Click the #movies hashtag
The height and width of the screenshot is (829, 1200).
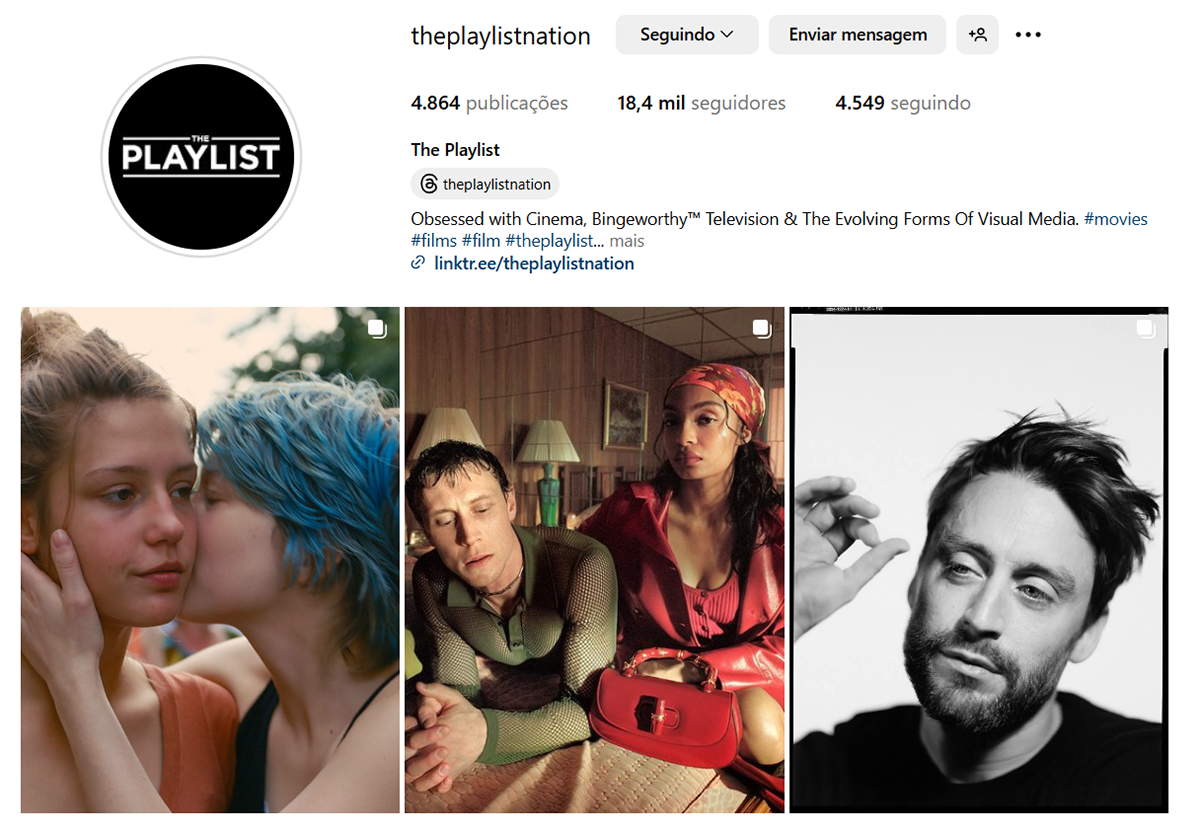tap(1115, 219)
